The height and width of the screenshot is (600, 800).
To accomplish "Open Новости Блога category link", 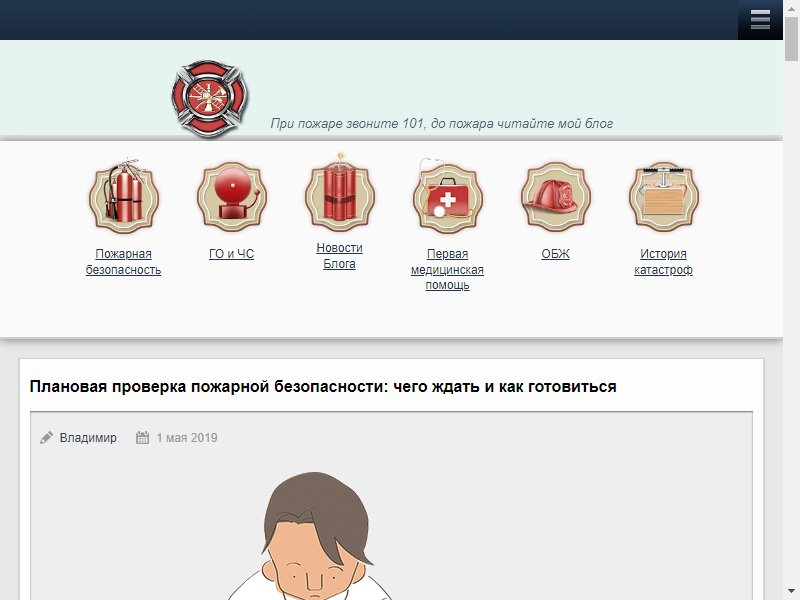I will (x=339, y=256).
